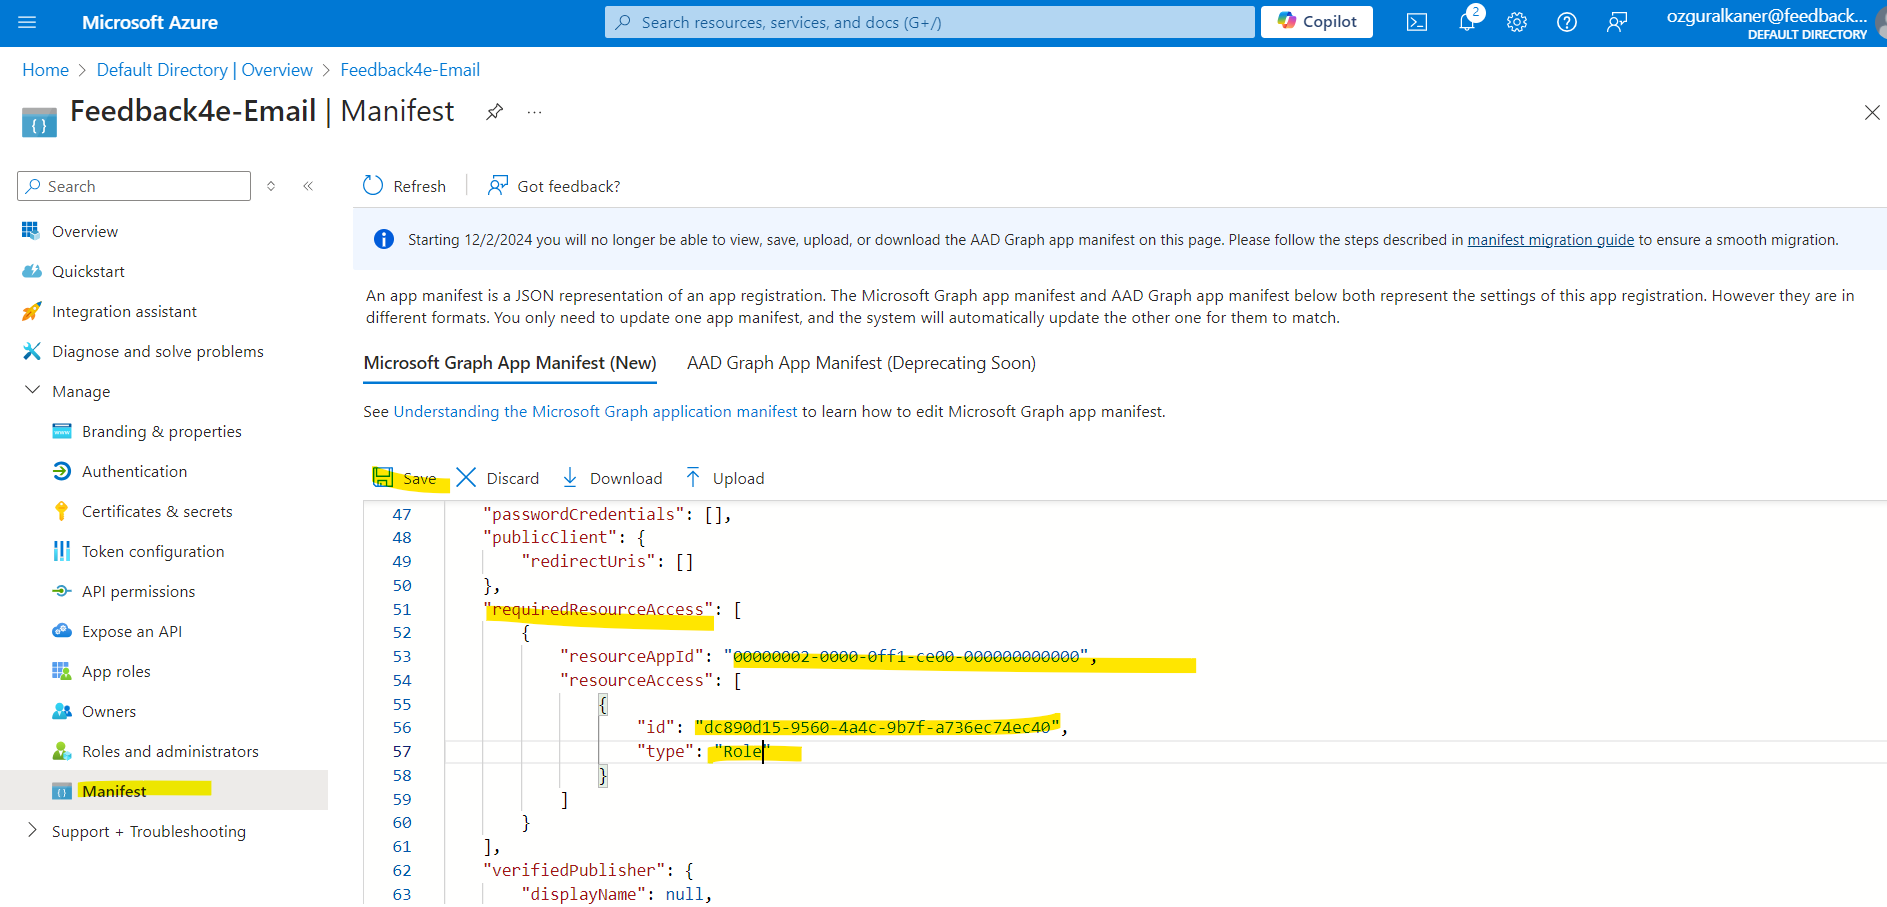This screenshot has width=1887, height=907.
Task: Click the help question mark icon
Action: 1567,22
